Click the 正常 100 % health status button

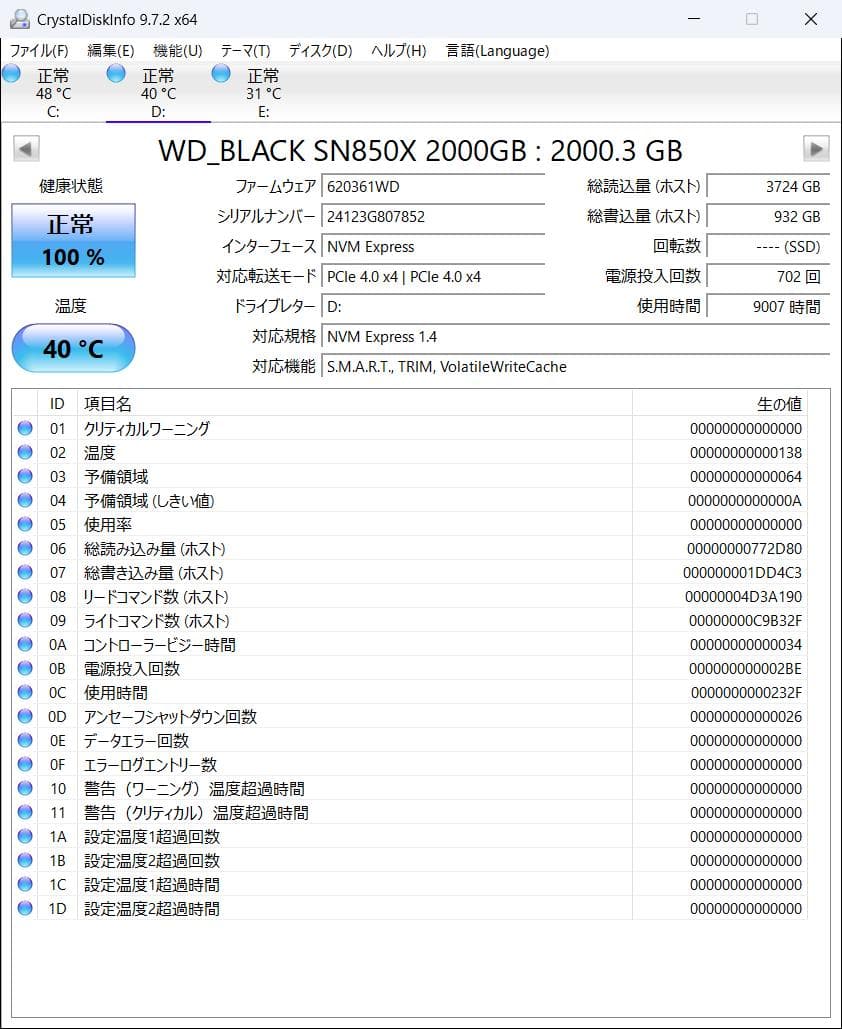tap(74, 240)
